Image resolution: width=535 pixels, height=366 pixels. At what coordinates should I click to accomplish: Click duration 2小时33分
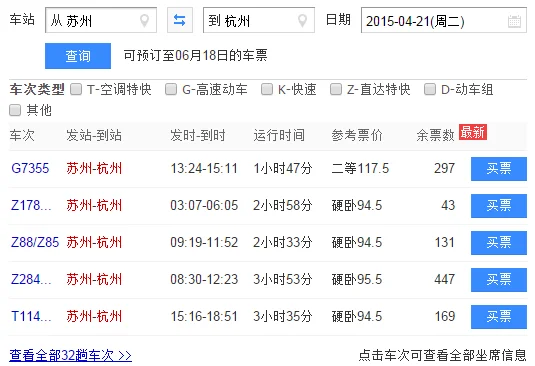(283, 243)
